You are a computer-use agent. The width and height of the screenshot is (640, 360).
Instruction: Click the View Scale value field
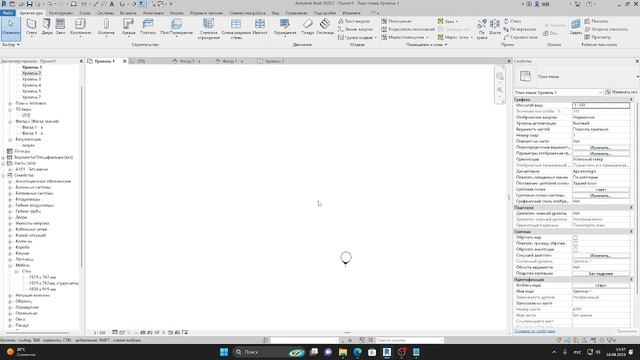(600, 105)
